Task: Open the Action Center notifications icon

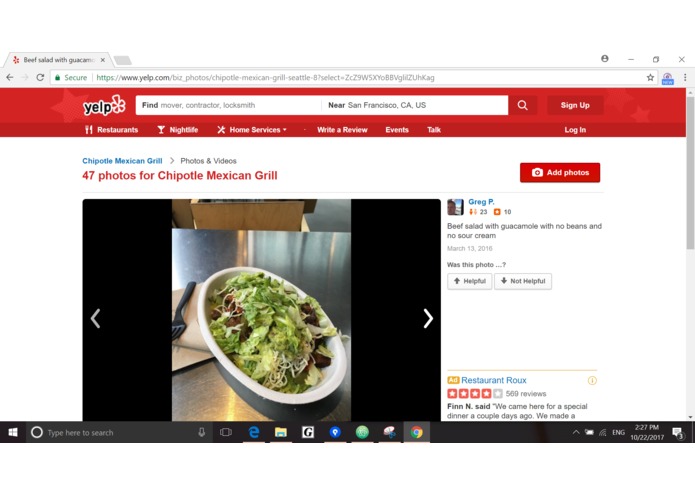Action: pos(677,432)
